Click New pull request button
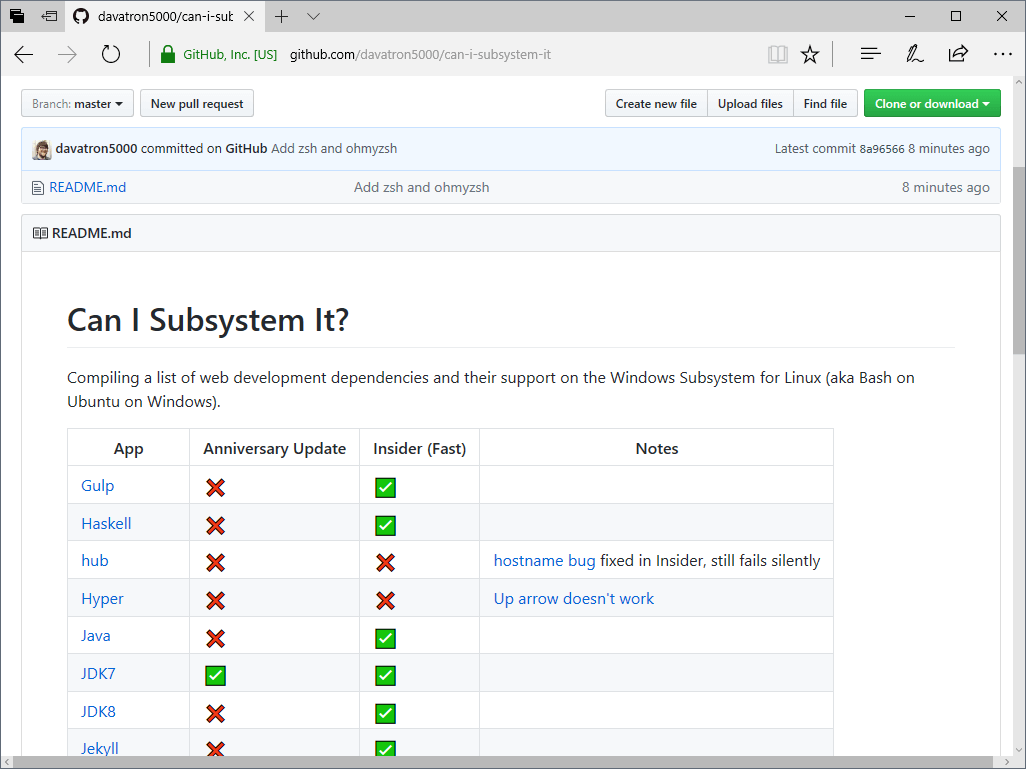Screen dimensions: 1026x769 pos(197,103)
